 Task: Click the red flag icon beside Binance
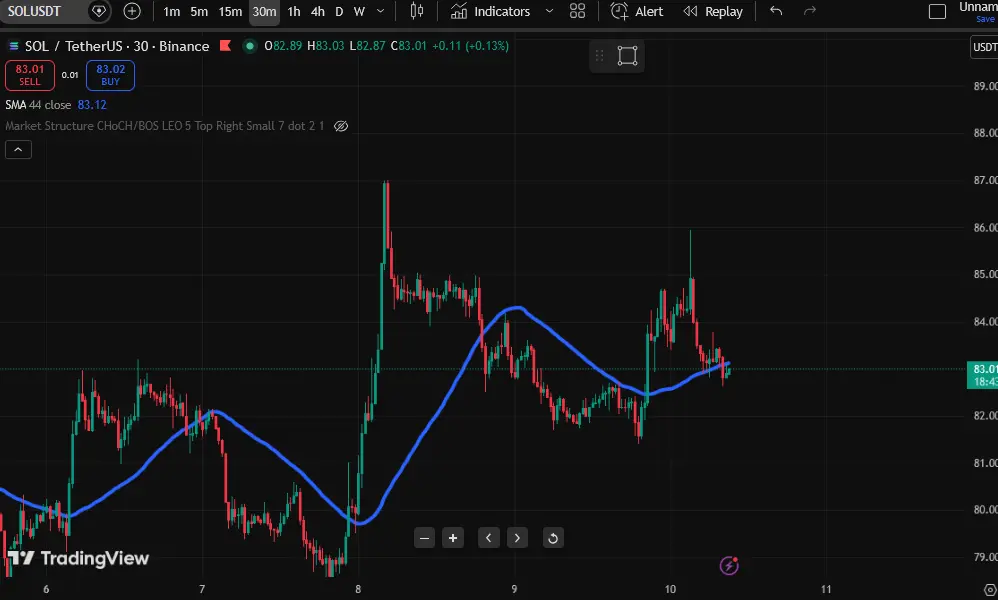[x=225, y=46]
